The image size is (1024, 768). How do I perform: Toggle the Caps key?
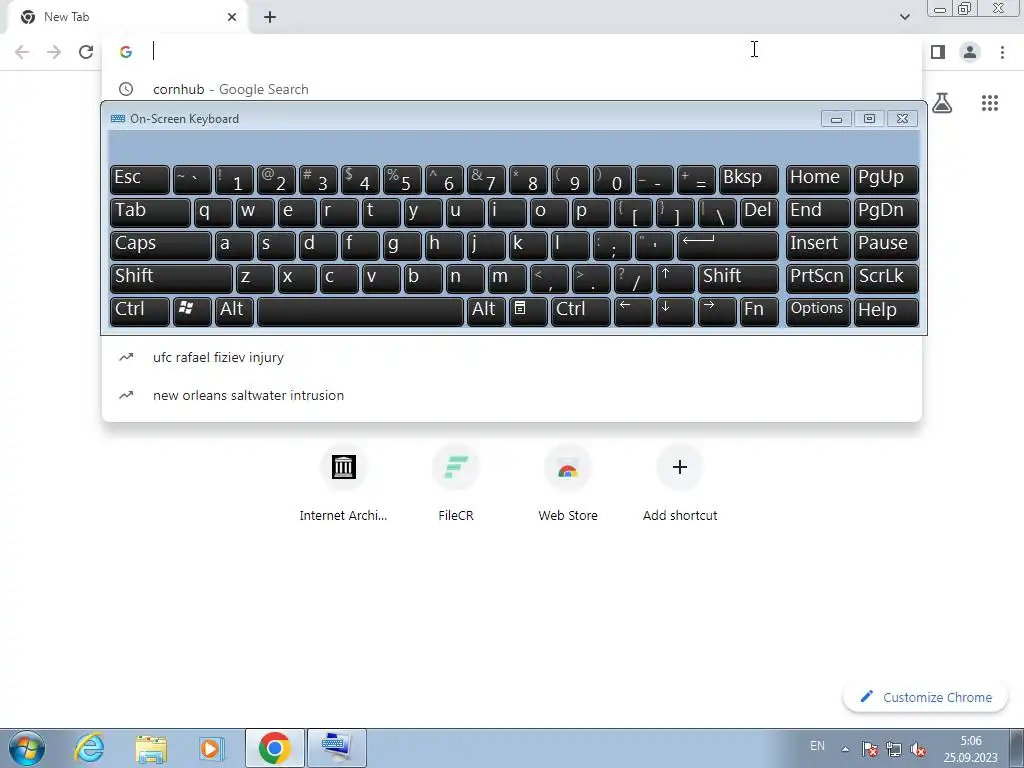pos(161,246)
